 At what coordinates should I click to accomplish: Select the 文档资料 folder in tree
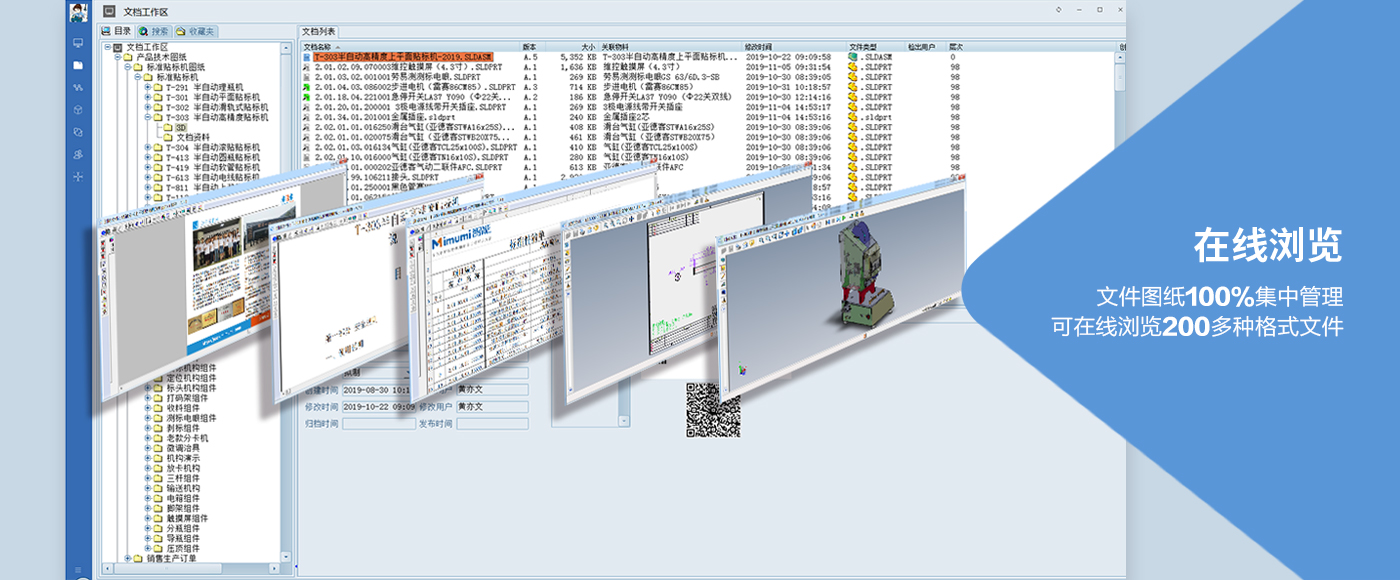coord(194,137)
